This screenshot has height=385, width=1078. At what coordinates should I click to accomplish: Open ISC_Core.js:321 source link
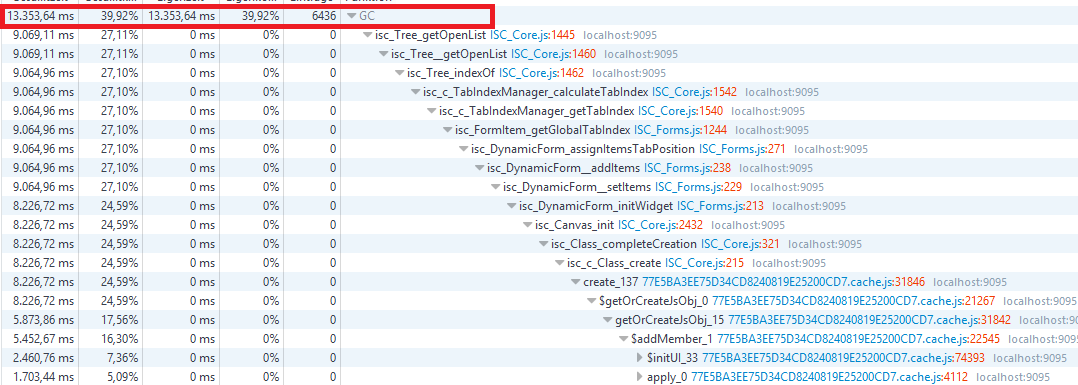coord(741,244)
